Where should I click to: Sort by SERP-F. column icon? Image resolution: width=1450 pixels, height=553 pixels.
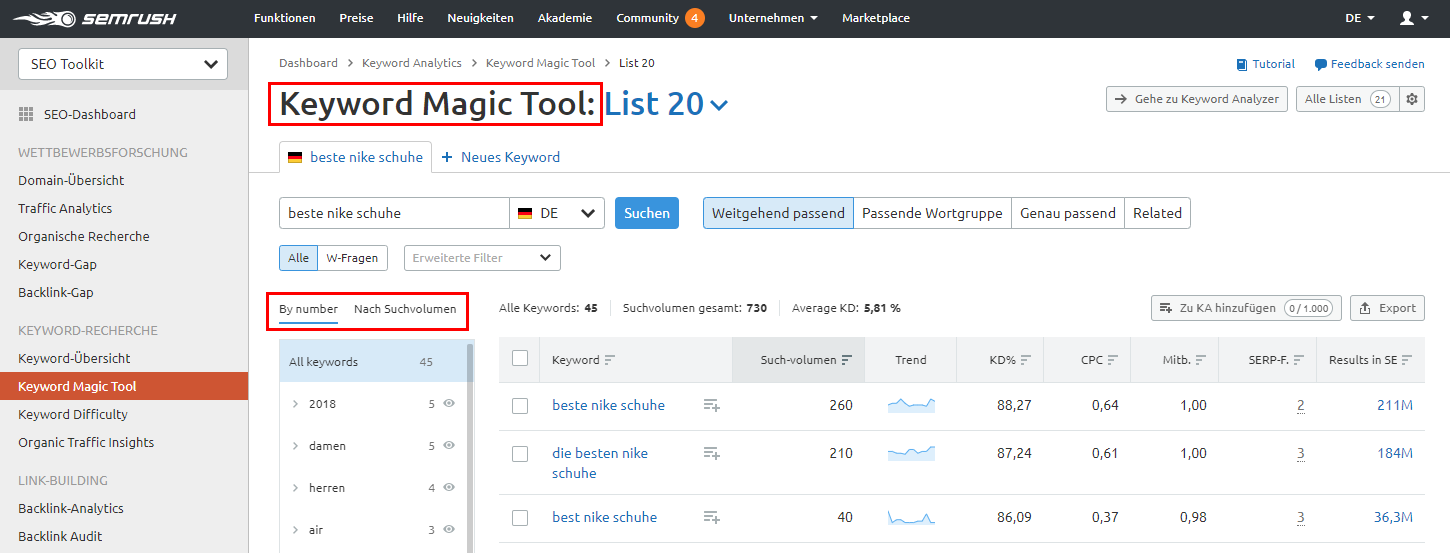[x=1298, y=360]
